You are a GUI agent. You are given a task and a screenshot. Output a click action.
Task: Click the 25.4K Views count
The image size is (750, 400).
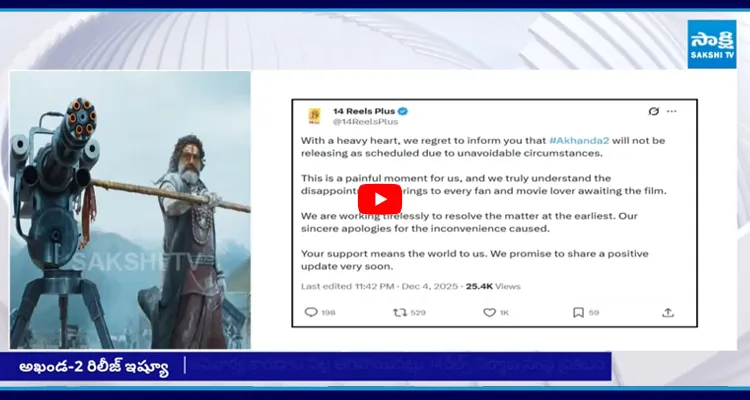pyautogui.click(x=488, y=285)
